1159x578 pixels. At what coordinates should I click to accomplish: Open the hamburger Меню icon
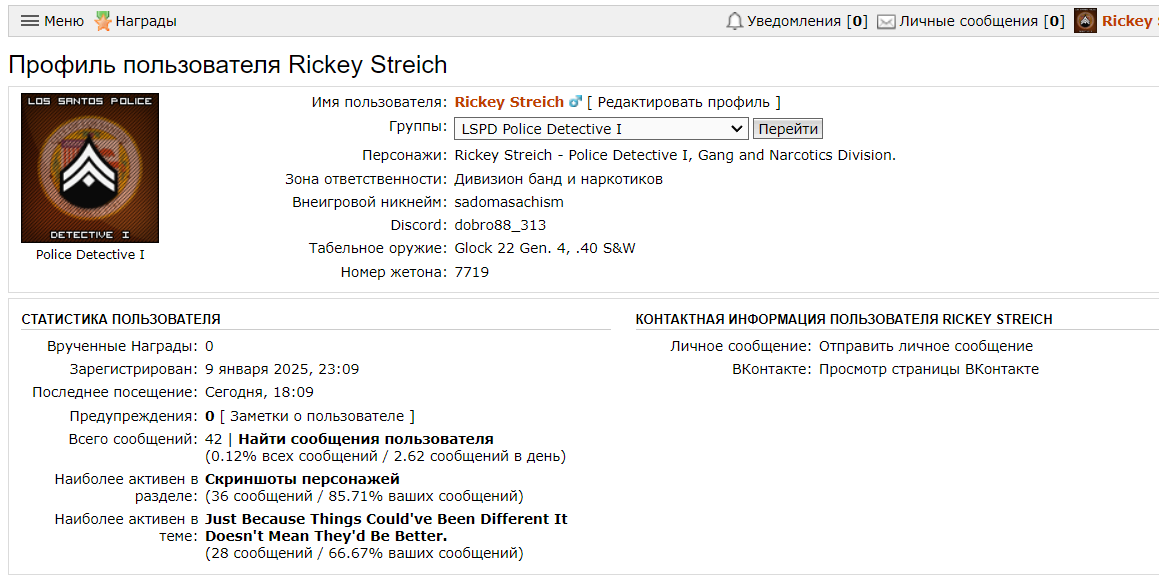click(x=30, y=21)
